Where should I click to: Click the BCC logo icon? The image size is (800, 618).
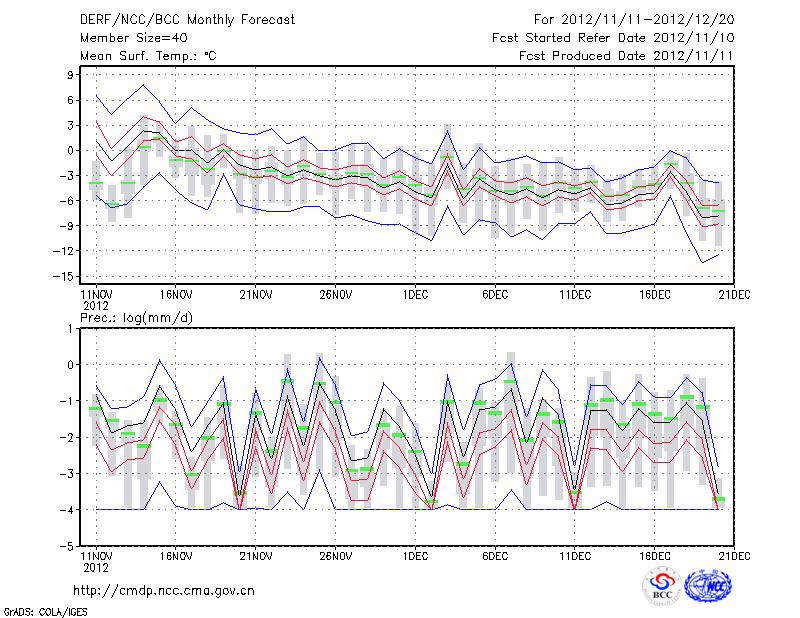(661, 586)
